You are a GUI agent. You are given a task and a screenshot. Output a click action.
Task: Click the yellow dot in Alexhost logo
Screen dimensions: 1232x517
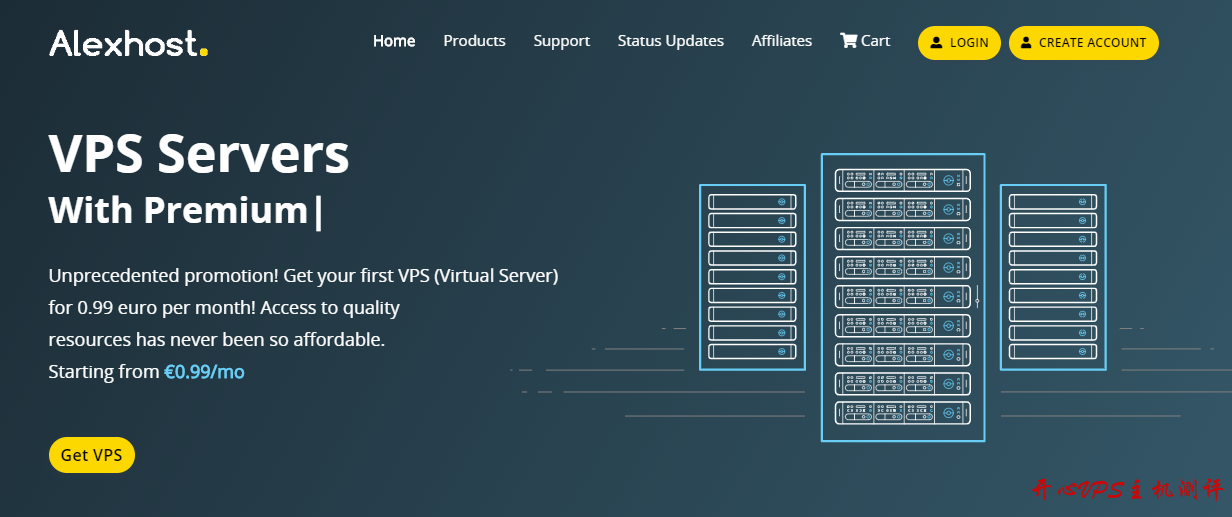click(x=204, y=53)
